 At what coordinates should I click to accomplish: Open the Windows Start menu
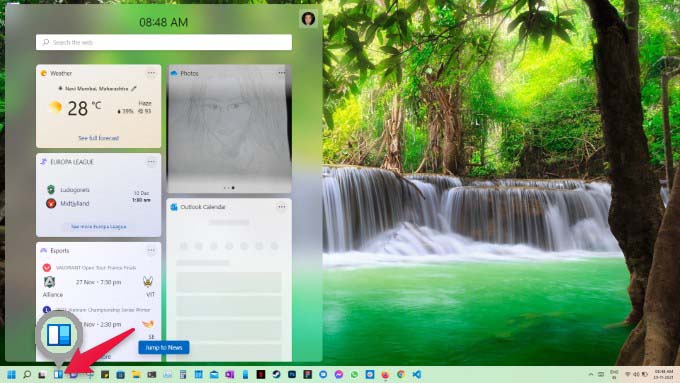coord(12,374)
